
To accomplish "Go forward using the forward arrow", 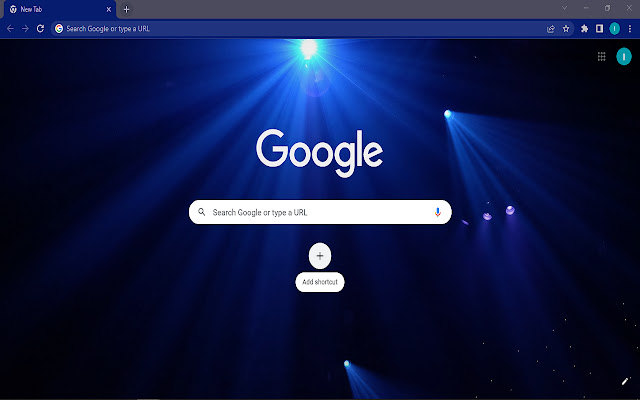I will (25, 29).
